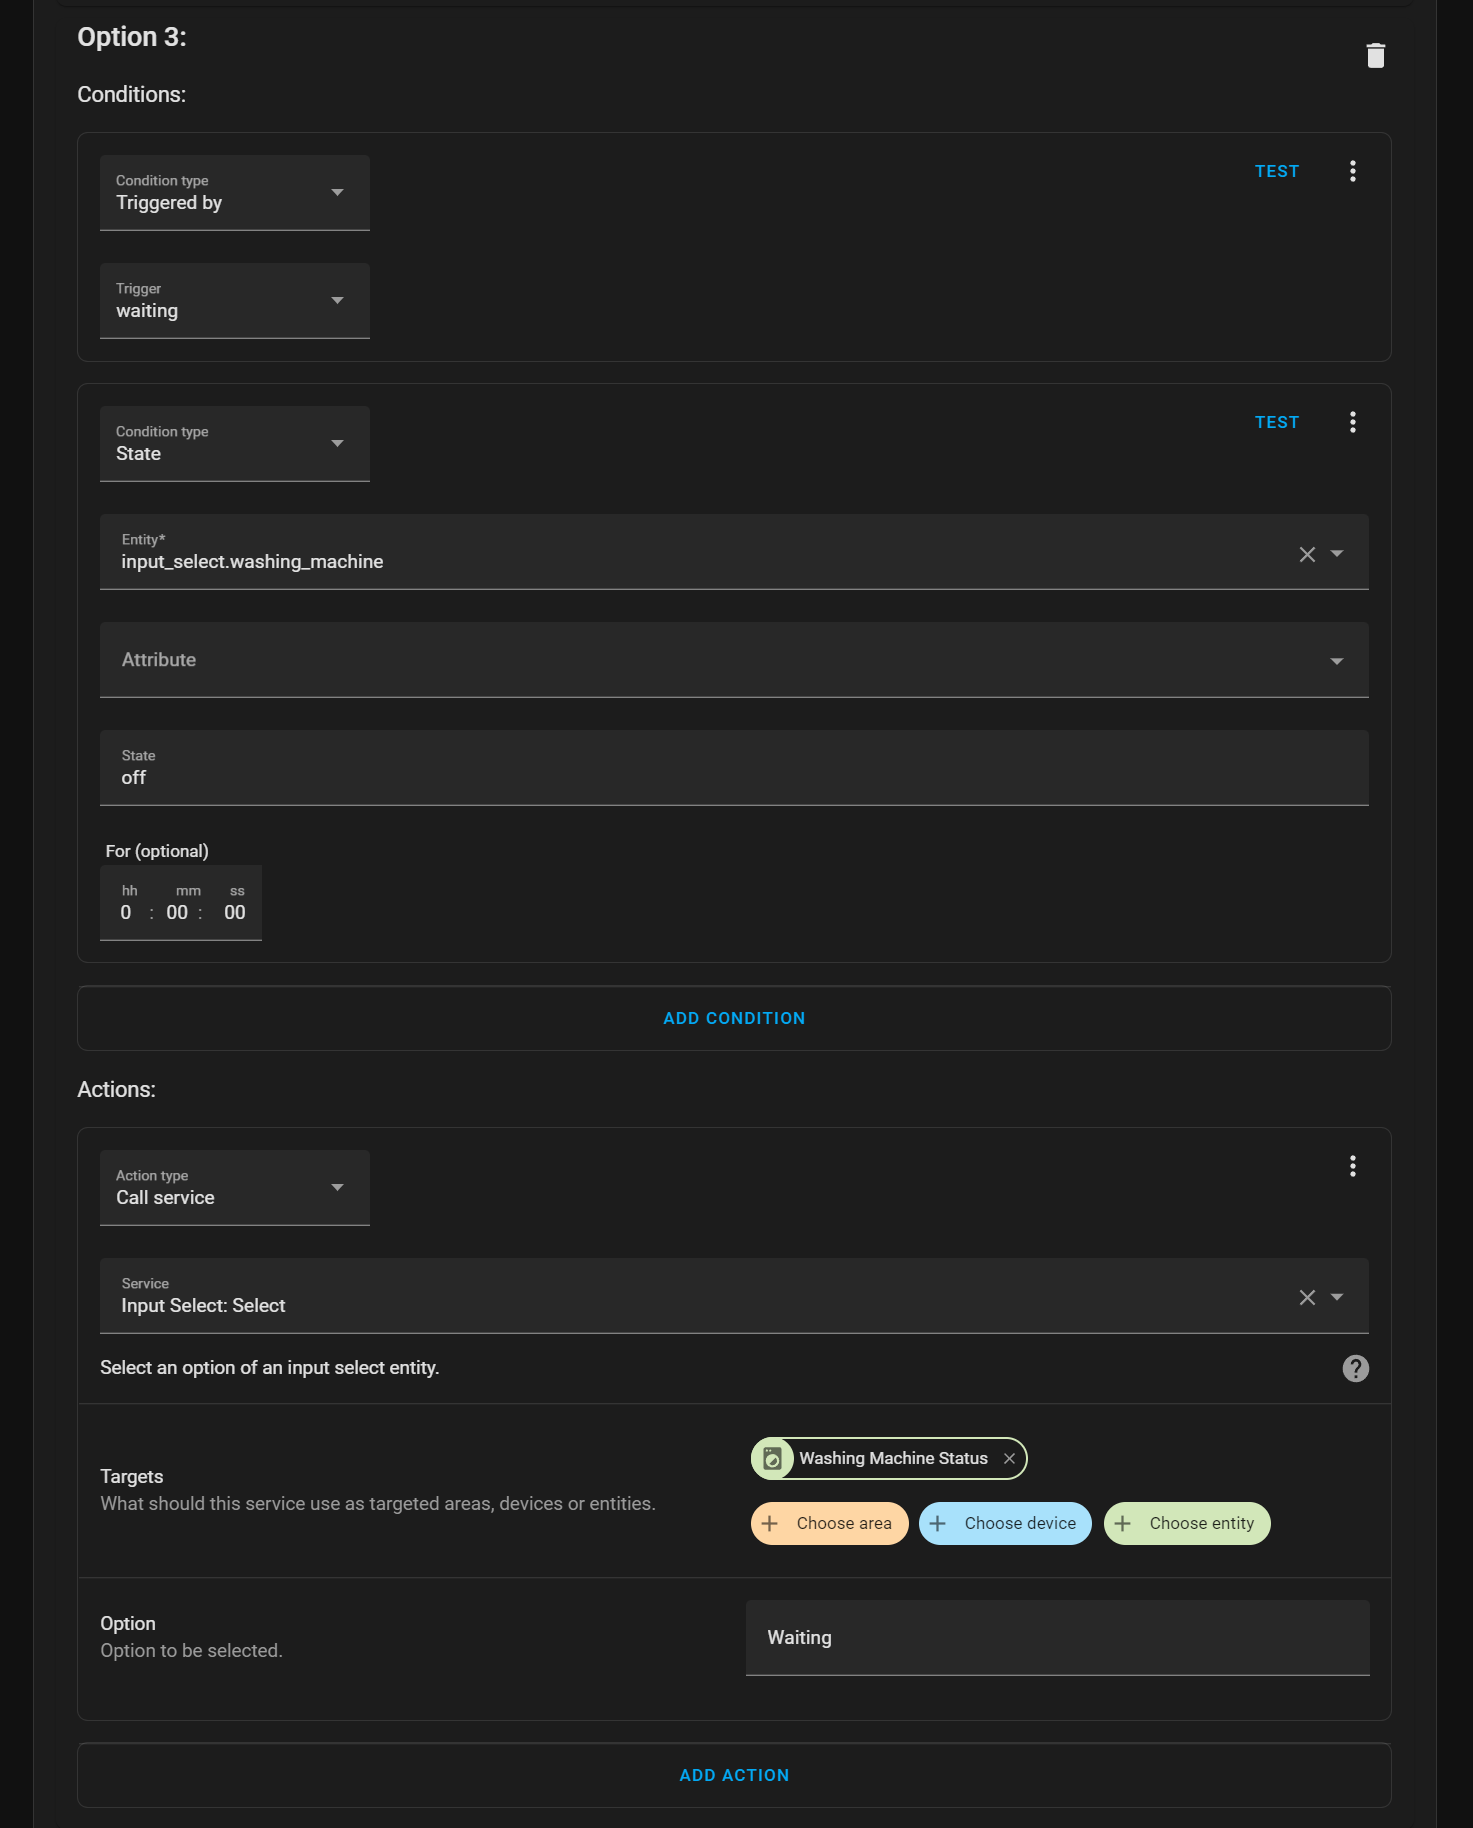Edit the State field containing off

pyautogui.click(x=734, y=768)
